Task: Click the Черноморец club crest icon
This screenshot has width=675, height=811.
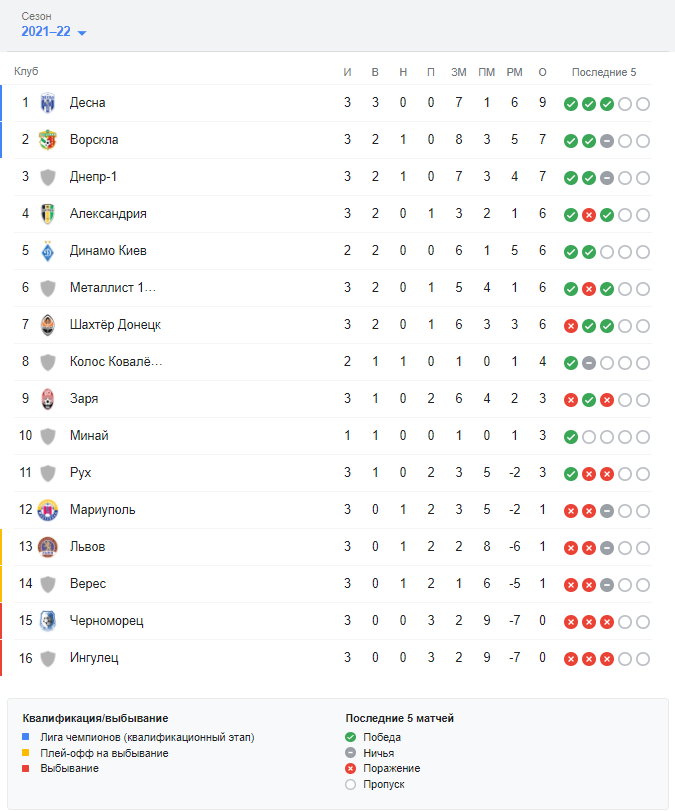Action: coord(48,621)
